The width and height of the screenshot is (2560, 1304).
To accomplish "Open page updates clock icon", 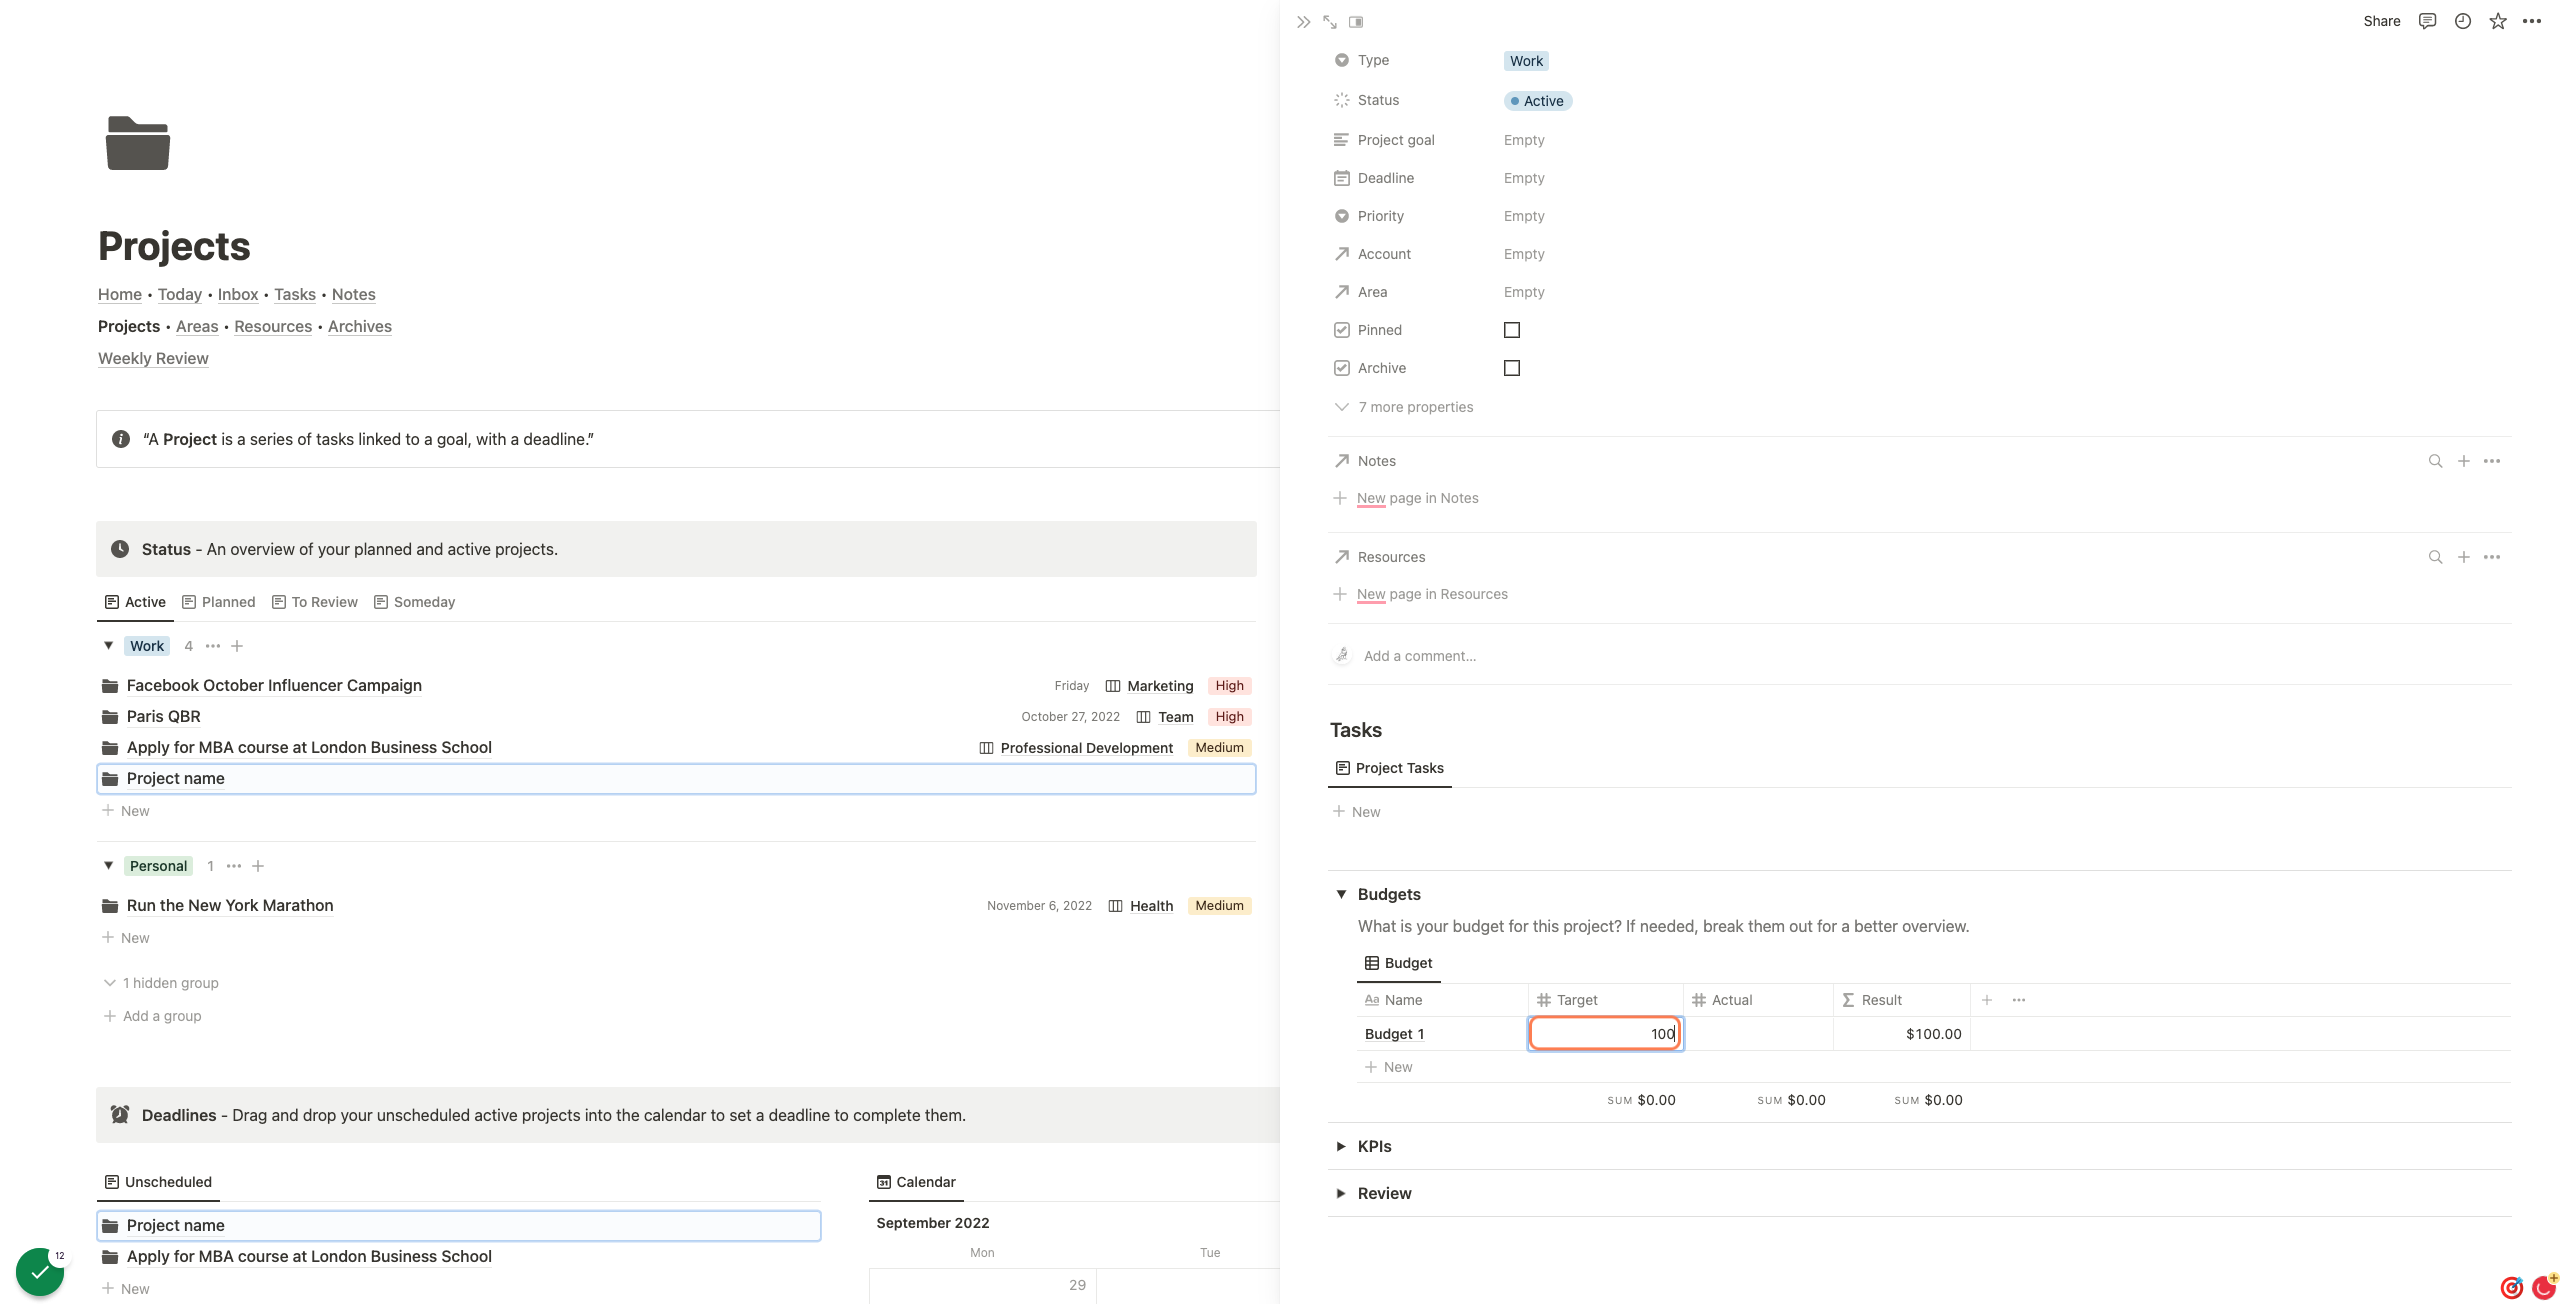I will tap(2463, 21).
